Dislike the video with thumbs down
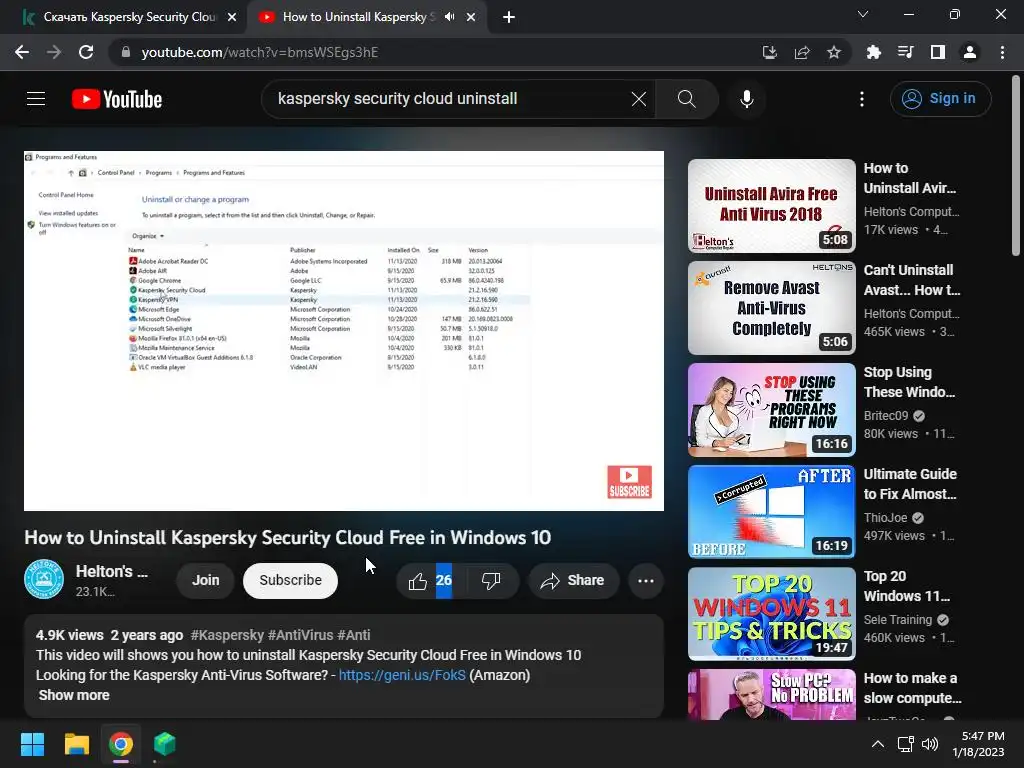This screenshot has width=1024, height=768. tap(491, 581)
